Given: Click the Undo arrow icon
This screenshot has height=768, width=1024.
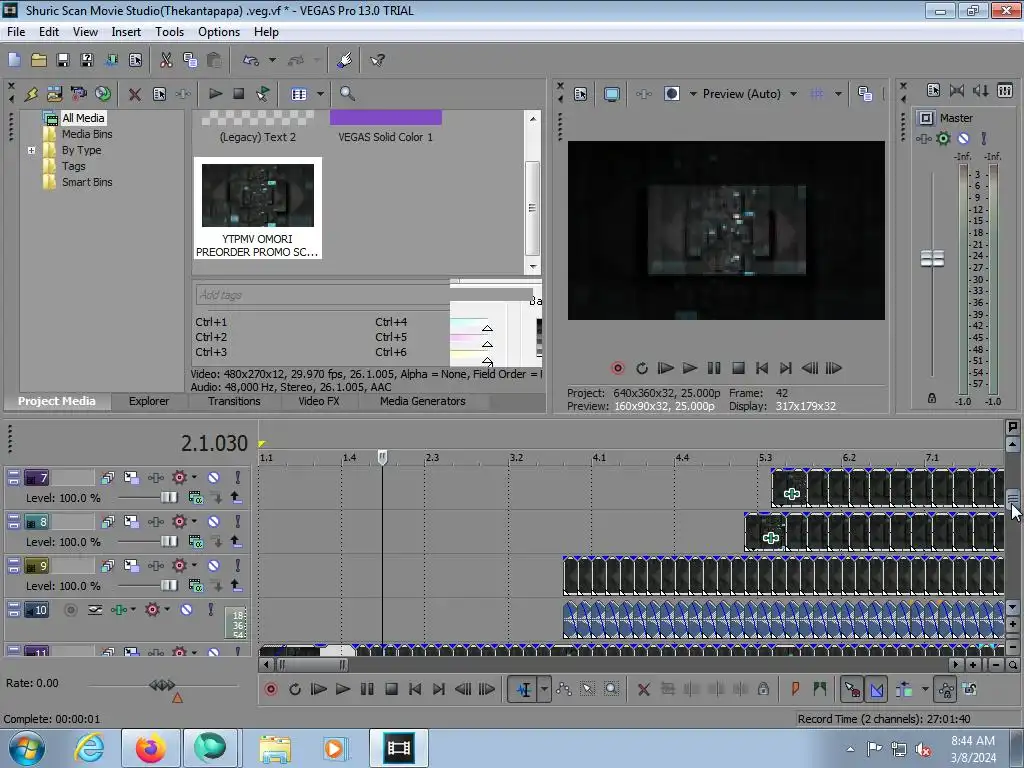Looking at the screenshot, I should [251, 60].
